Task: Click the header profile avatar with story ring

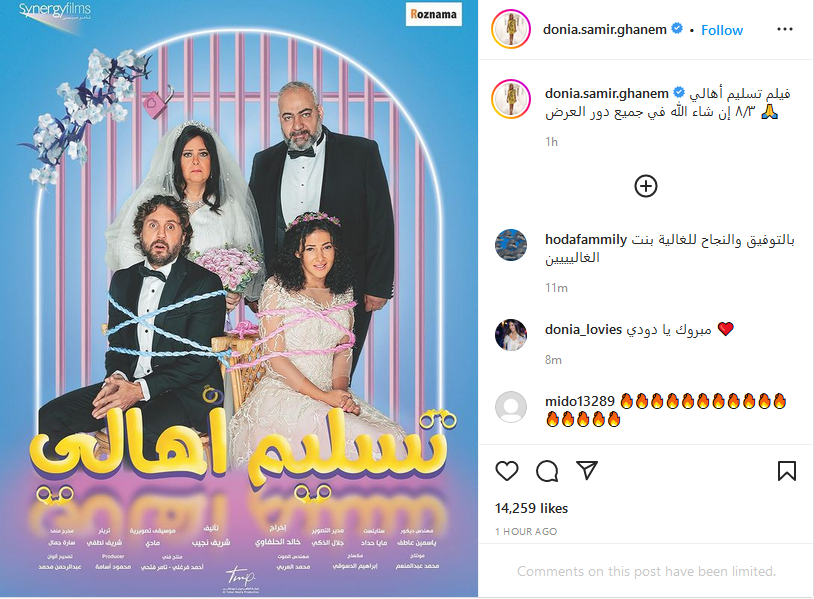Action: [510, 29]
